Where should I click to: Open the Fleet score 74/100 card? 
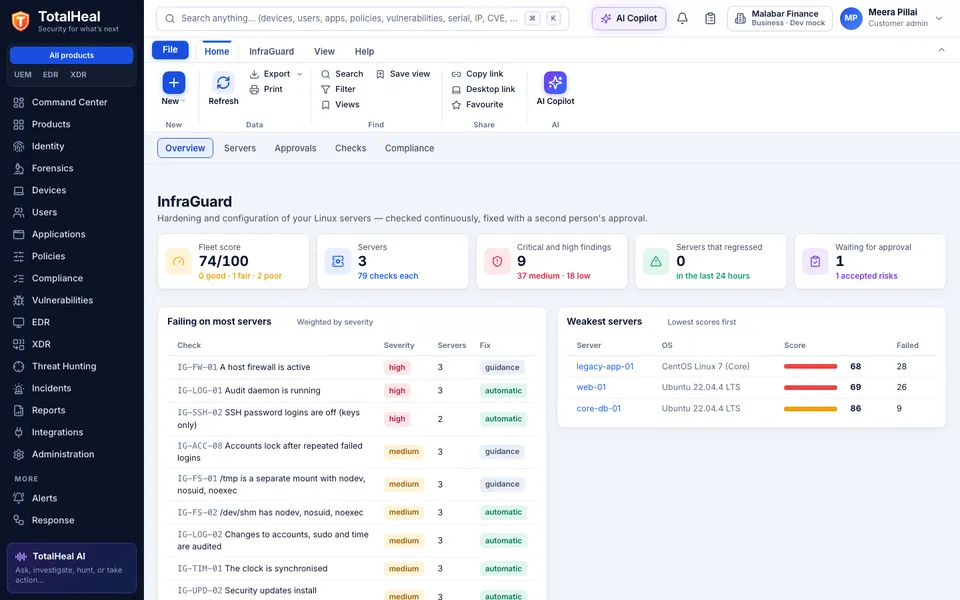(x=233, y=261)
